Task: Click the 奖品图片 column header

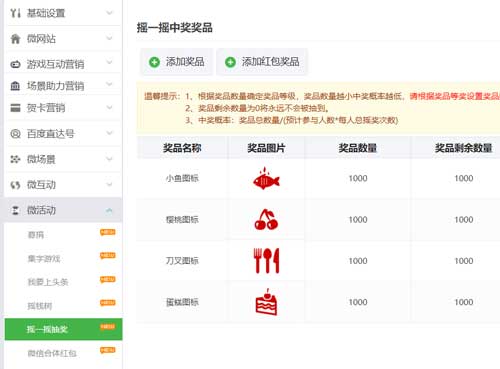Action: 266,148
